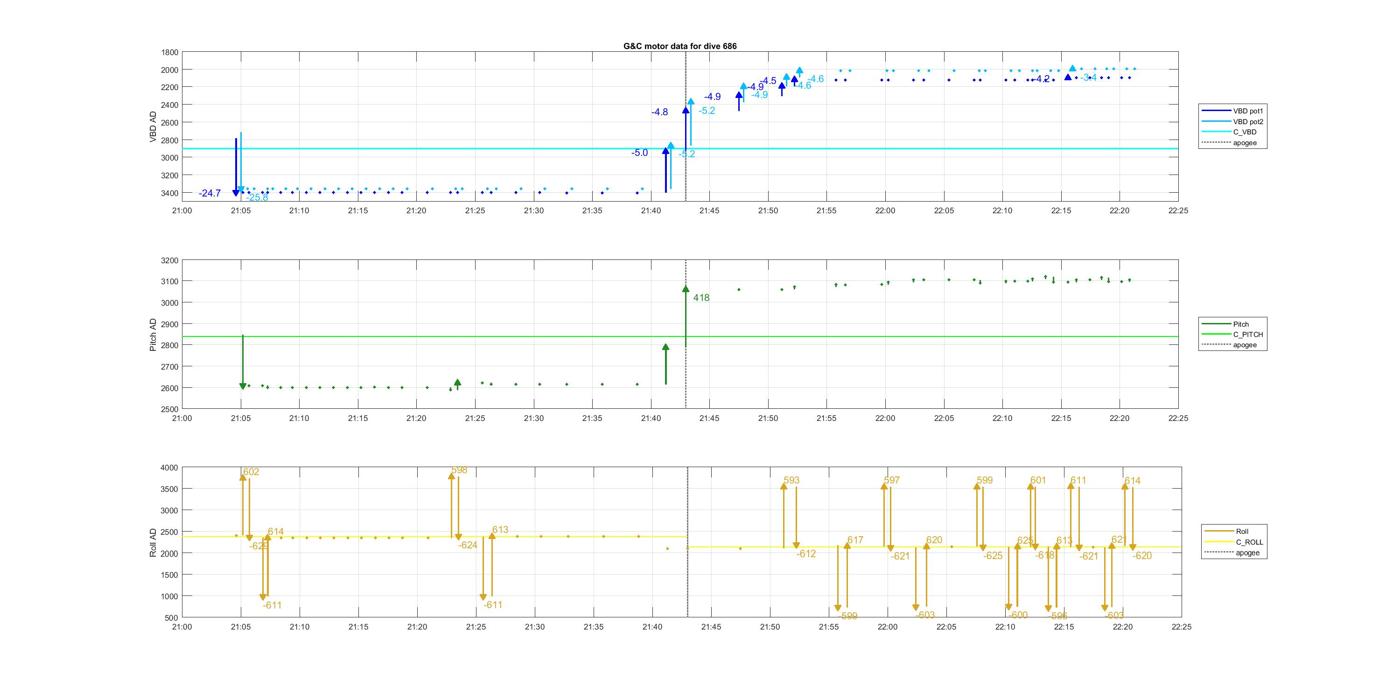The image size is (1400, 693).
Task: Click the '4000' tick on the Roll axis
Action: pyautogui.click(x=170, y=468)
